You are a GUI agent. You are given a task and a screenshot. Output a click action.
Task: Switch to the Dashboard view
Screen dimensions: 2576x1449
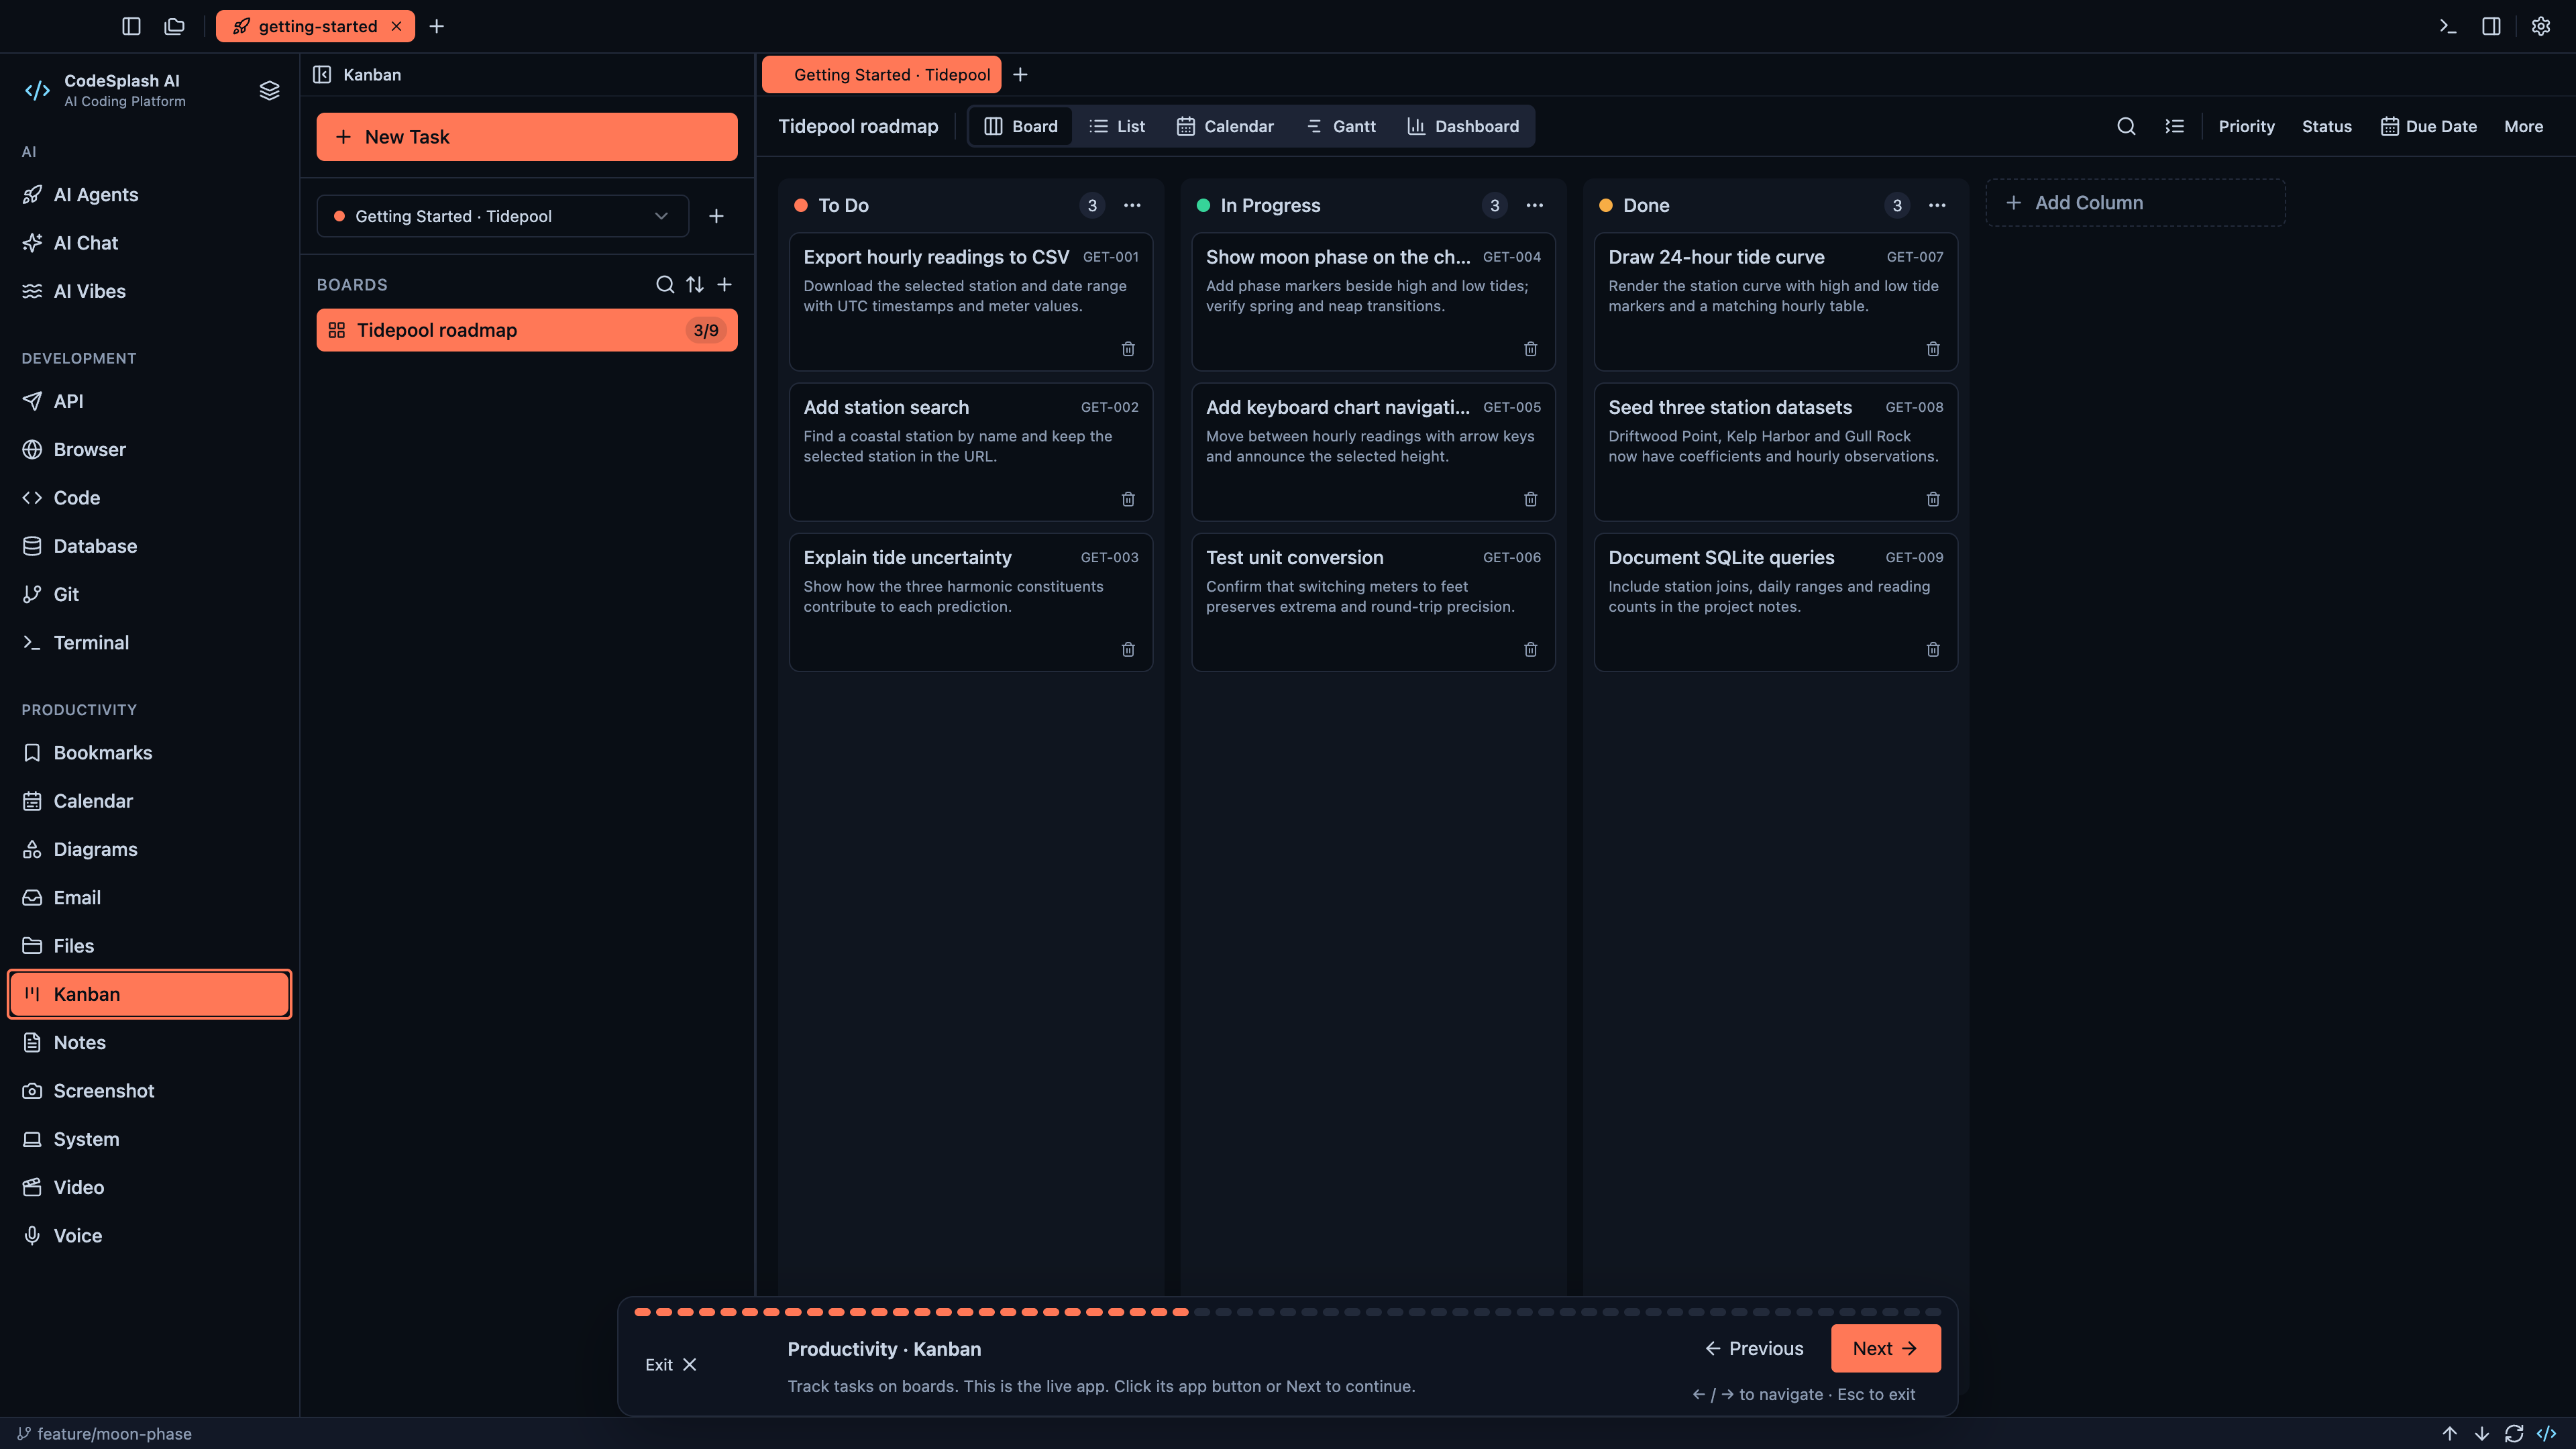click(x=1463, y=126)
